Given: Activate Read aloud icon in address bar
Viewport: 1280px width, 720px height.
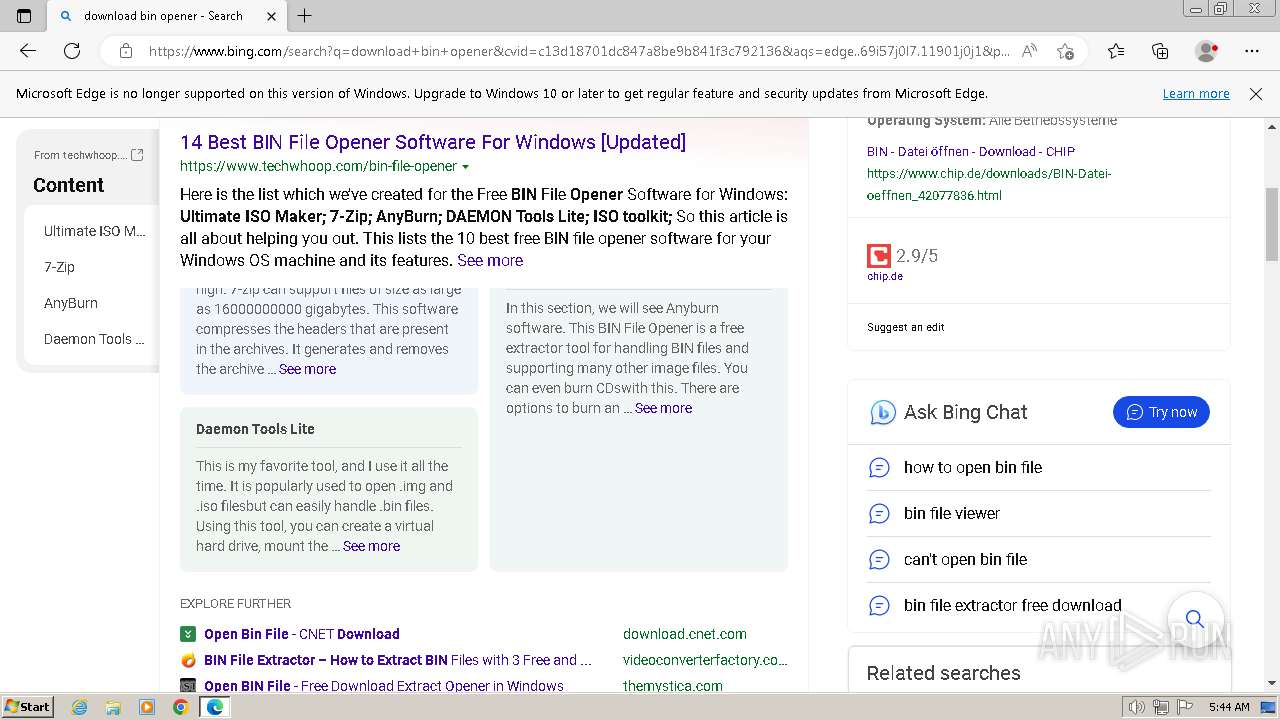Looking at the screenshot, I should coord(1029,51).
